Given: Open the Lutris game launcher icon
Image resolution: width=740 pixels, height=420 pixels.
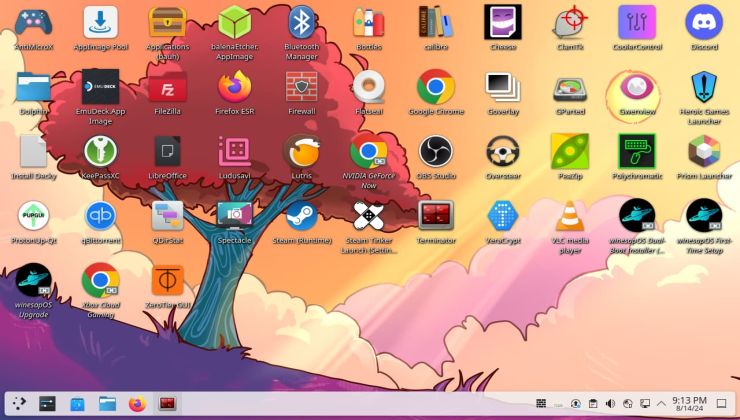Looking at the screenshot, I should click(301, 152).
